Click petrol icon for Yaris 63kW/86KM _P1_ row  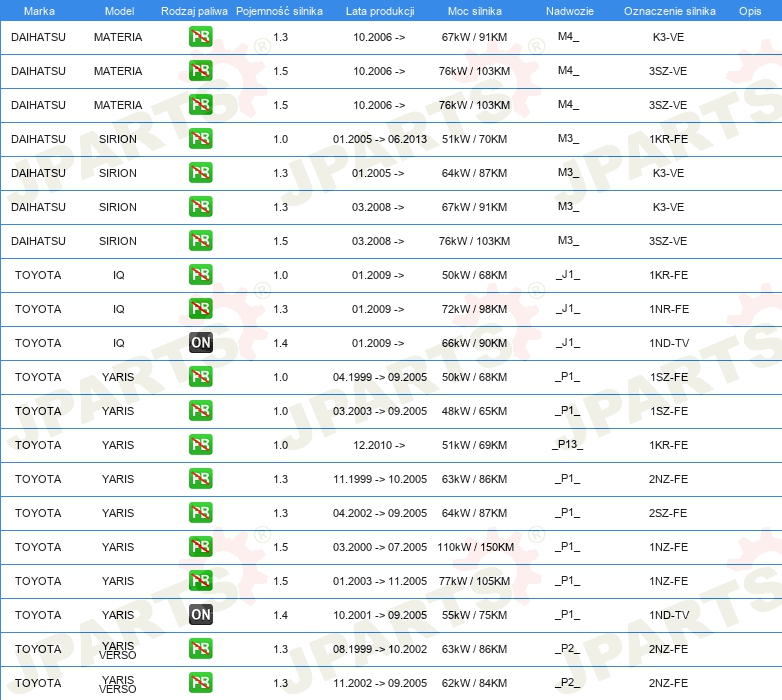(200, 478)
